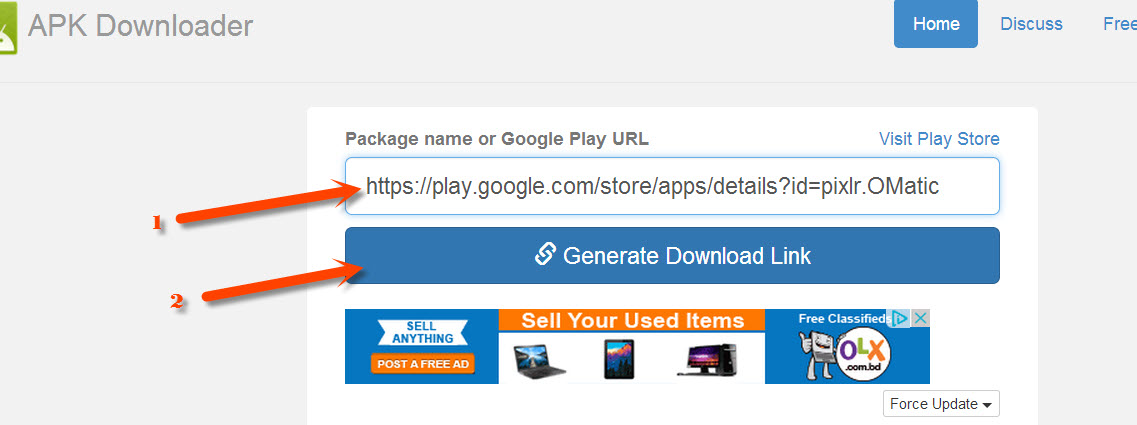The width and height of the screenshot is (1137, 425).
Task: Click the orange POST A FREE AD button
Action: click(422, 363)
